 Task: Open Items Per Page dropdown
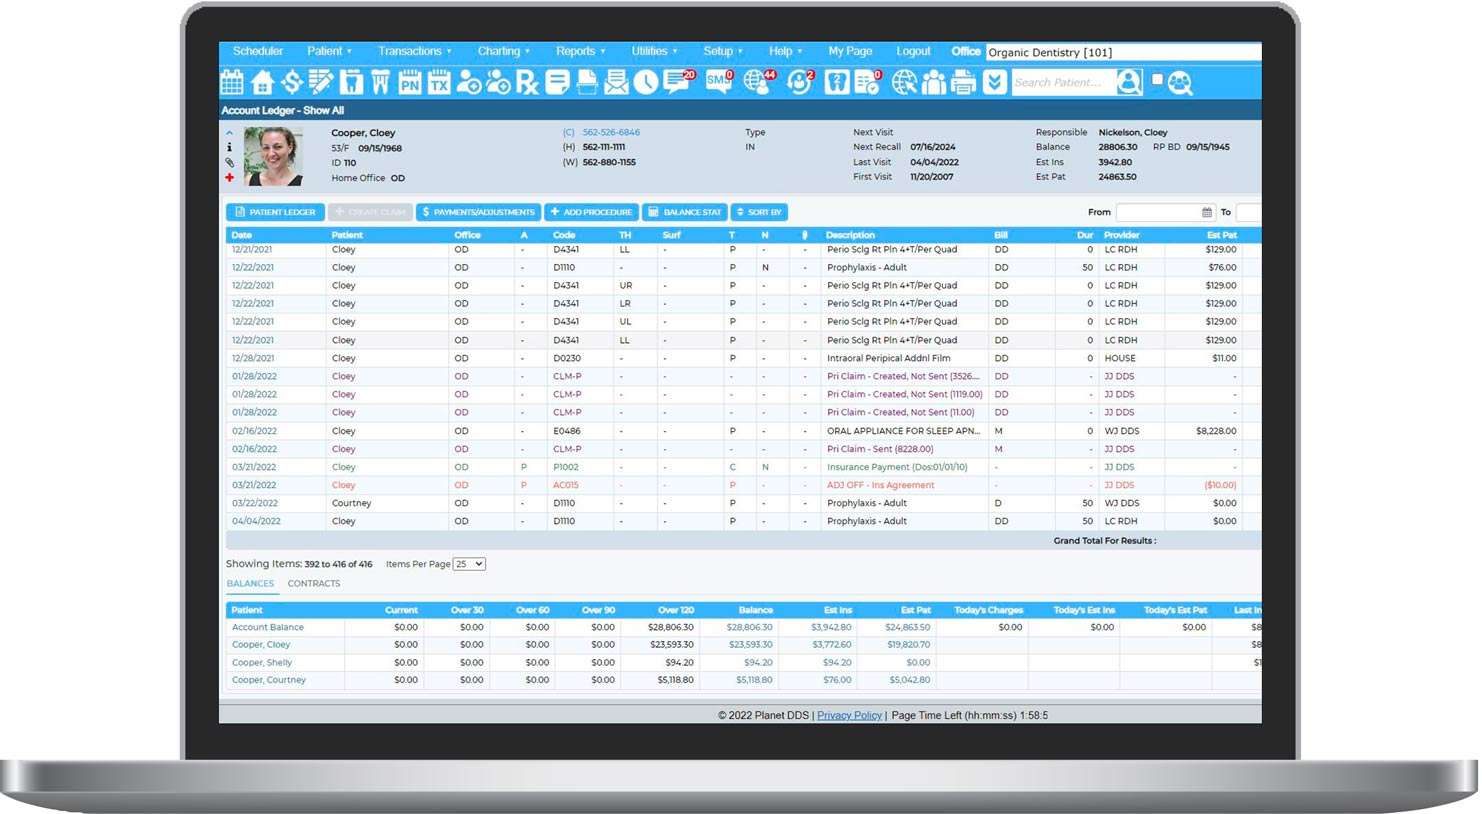click(x=469, y=564)
